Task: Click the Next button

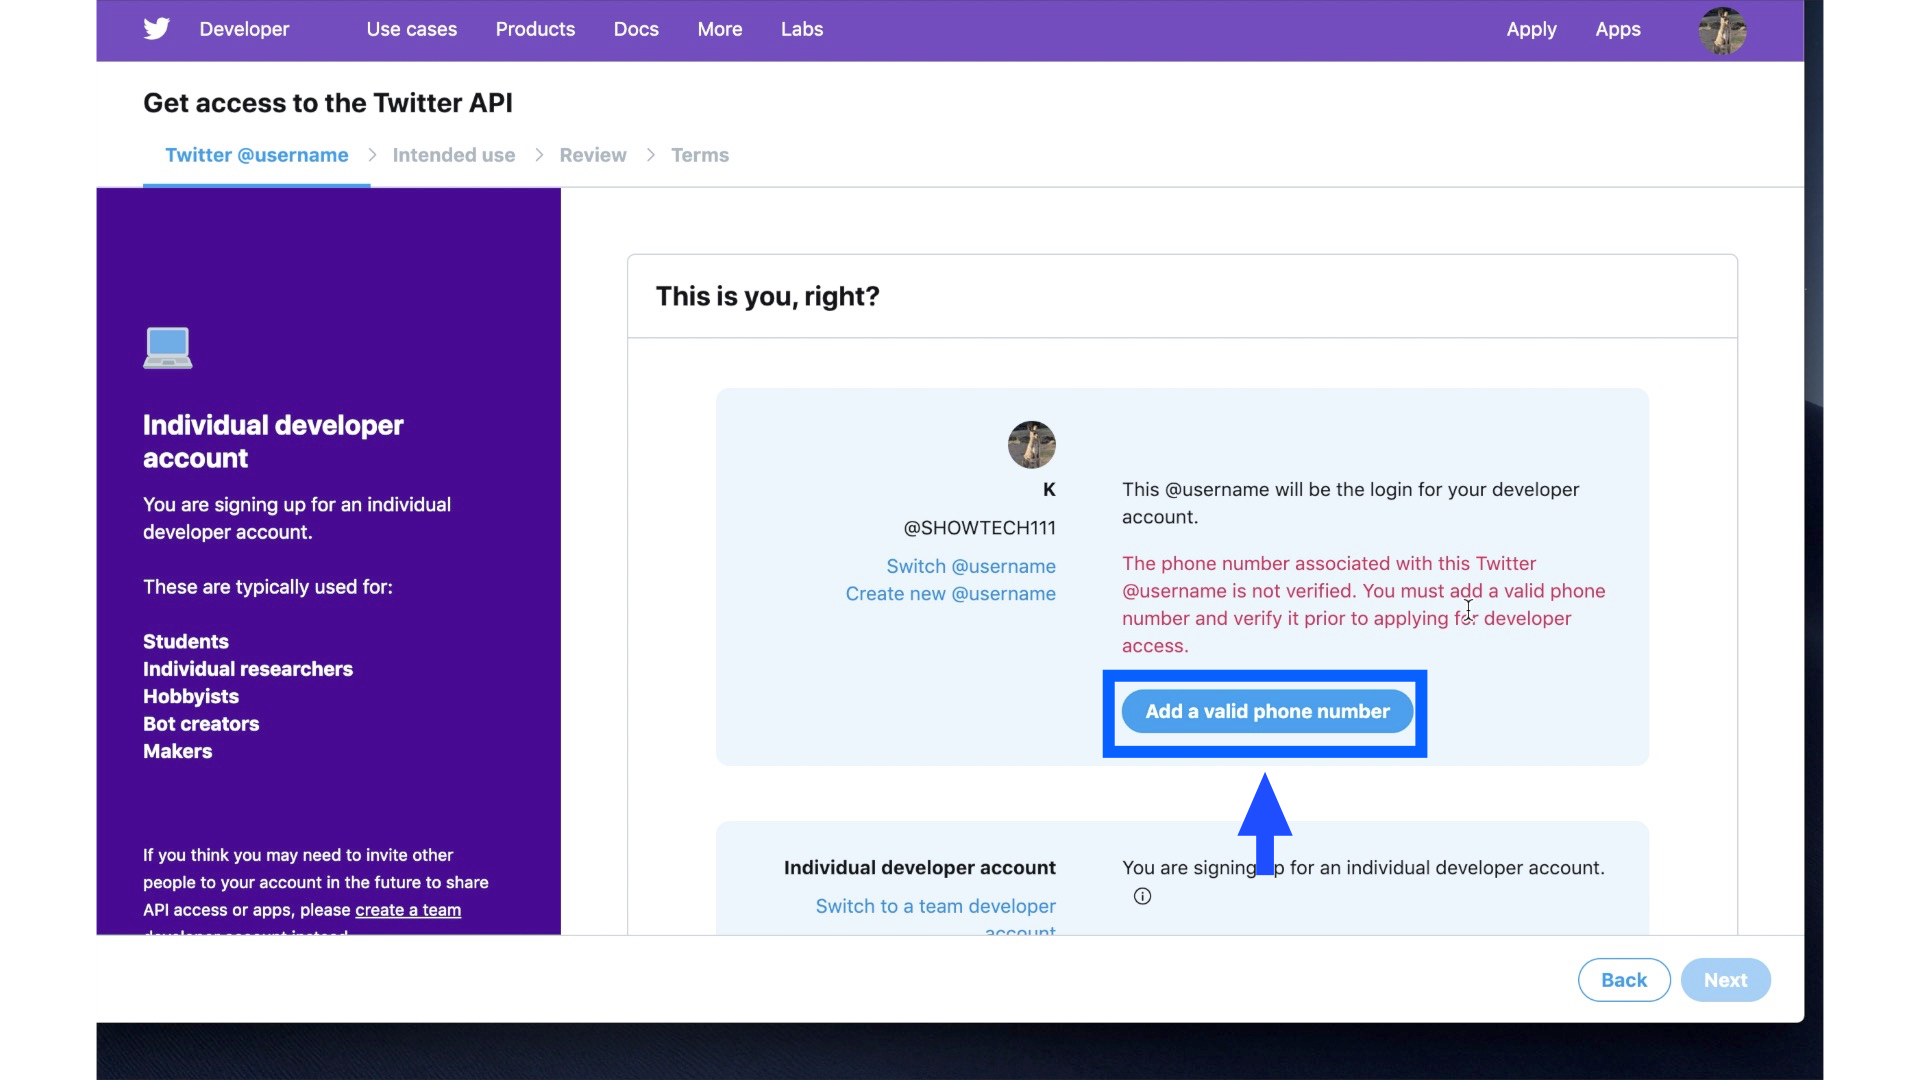Action: (x=1726, y=980)
